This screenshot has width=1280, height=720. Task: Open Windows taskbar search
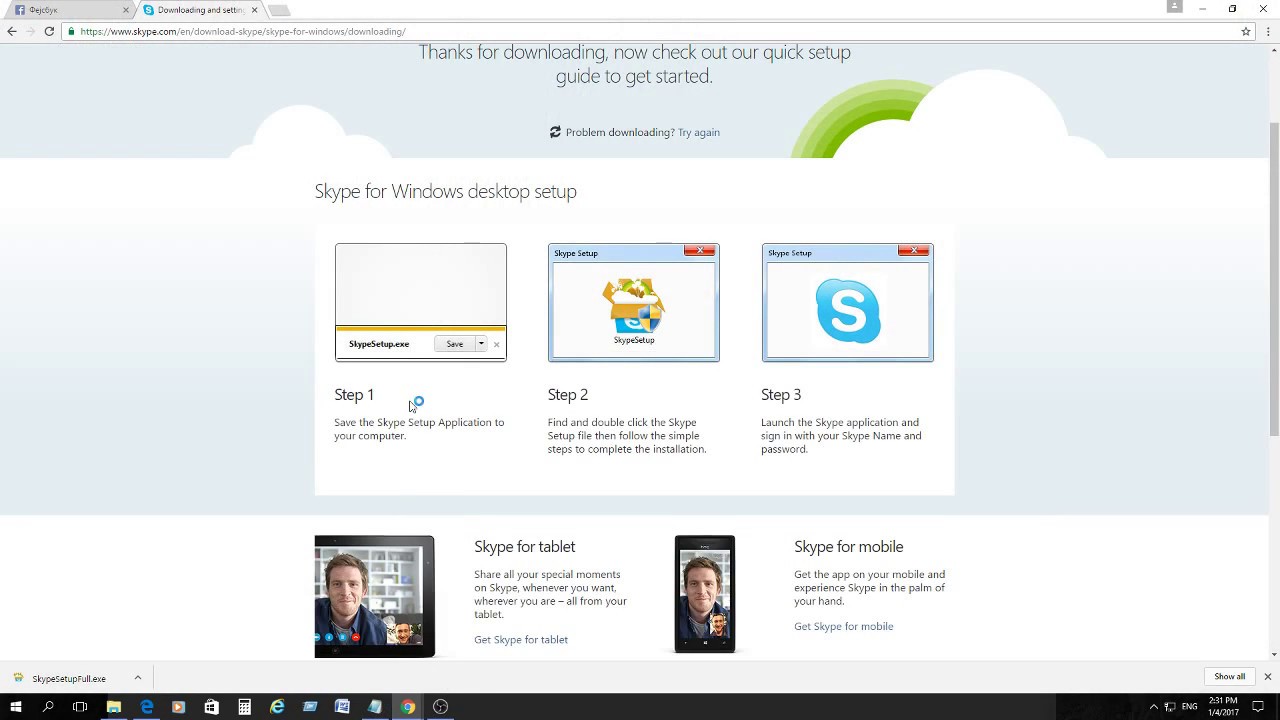click(48, 707)
